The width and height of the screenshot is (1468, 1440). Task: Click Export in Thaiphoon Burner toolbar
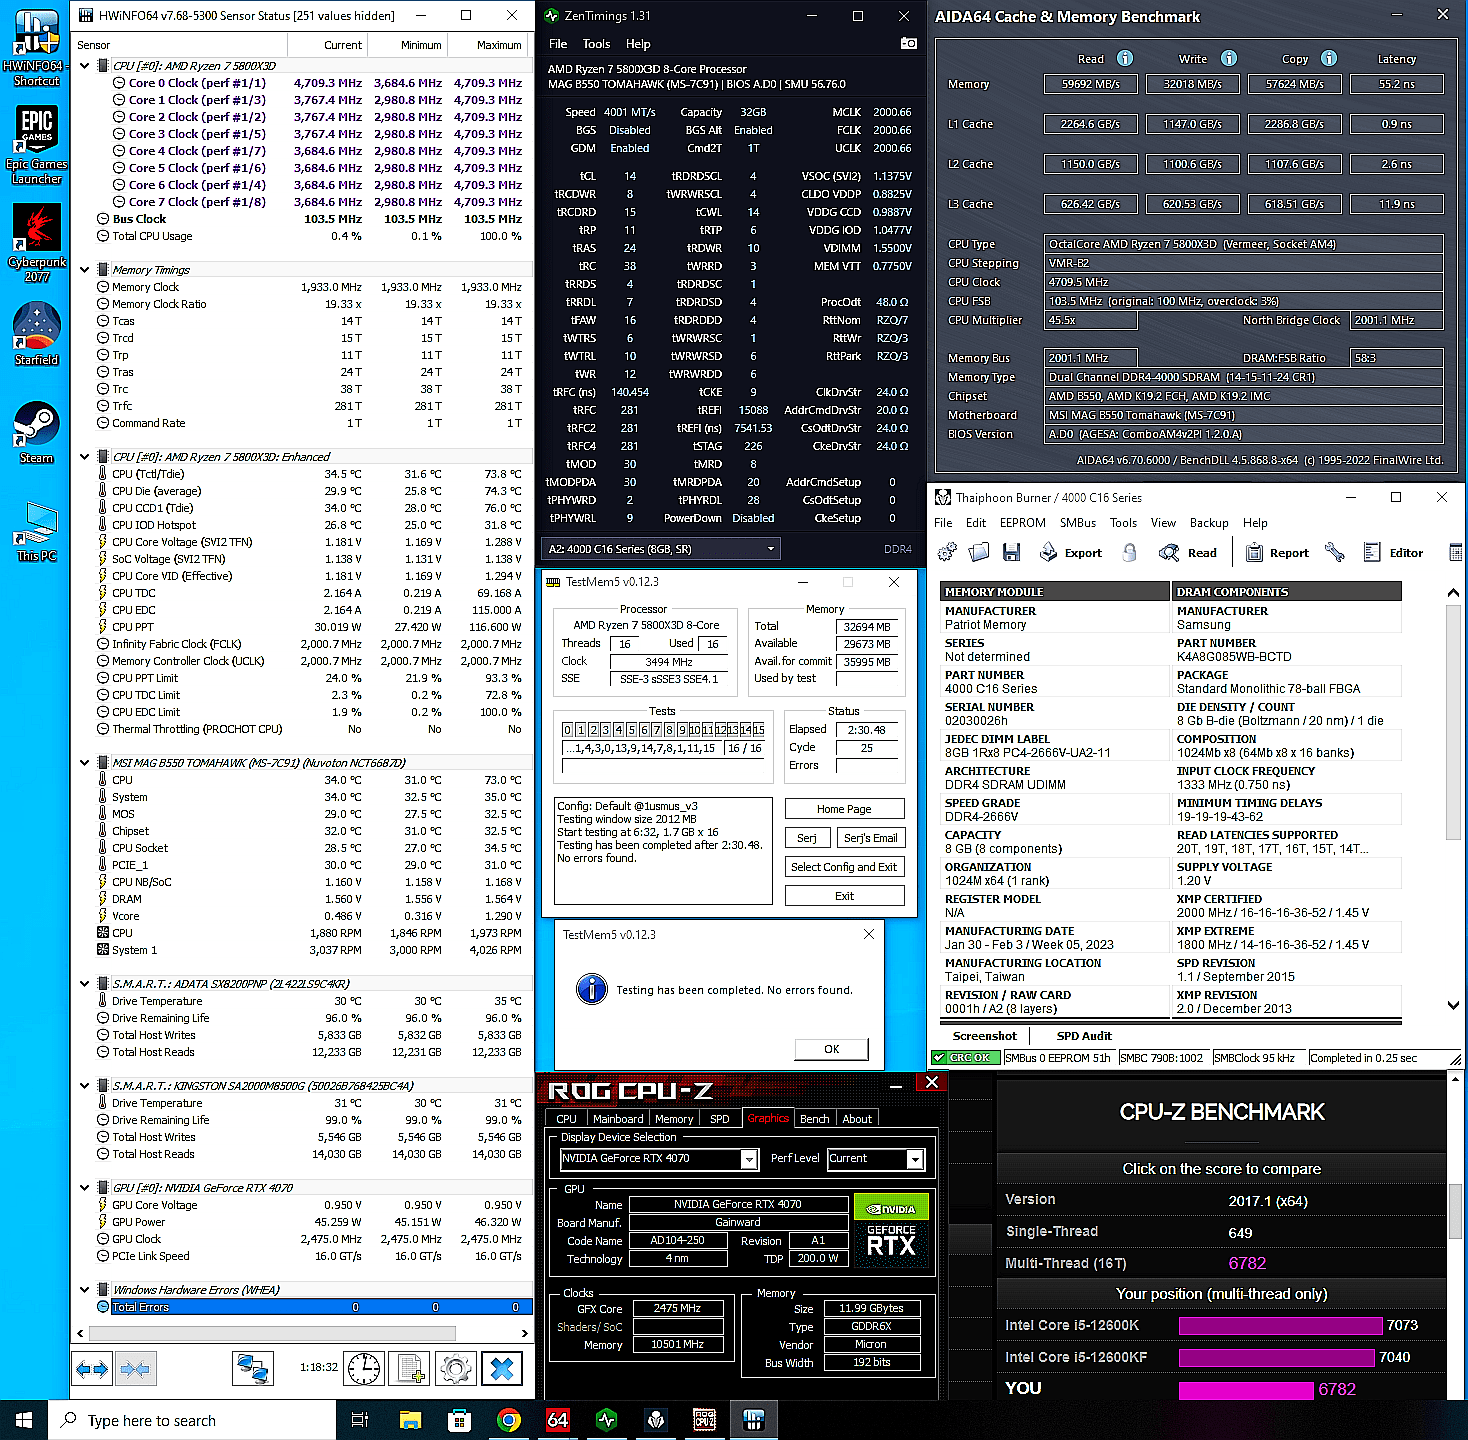pyautogui.click(x=1071, y=552)
